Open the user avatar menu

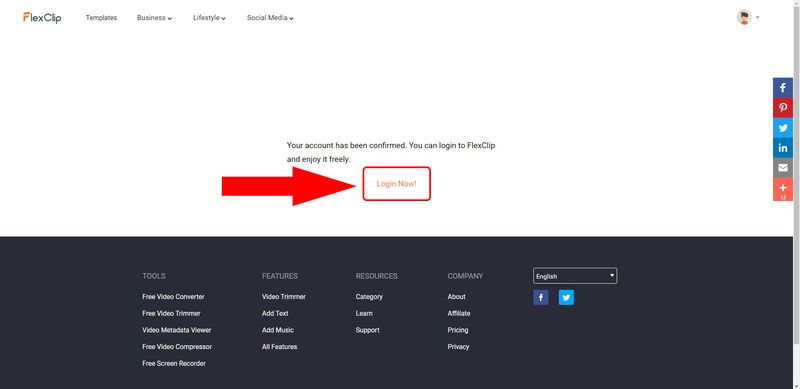tap(744, 17)
